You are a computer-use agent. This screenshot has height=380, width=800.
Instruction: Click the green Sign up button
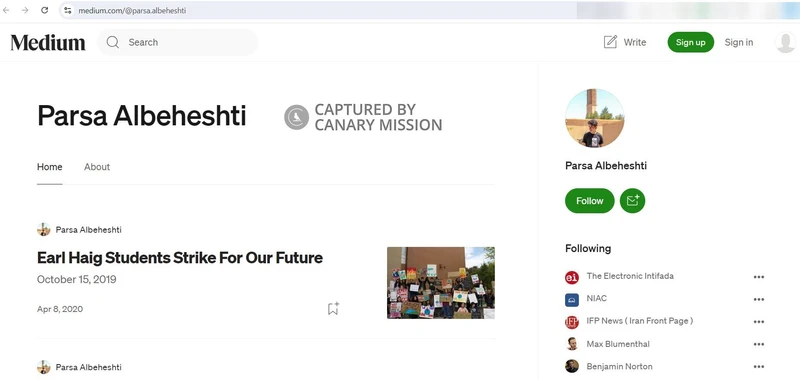[x=690, y=42]
